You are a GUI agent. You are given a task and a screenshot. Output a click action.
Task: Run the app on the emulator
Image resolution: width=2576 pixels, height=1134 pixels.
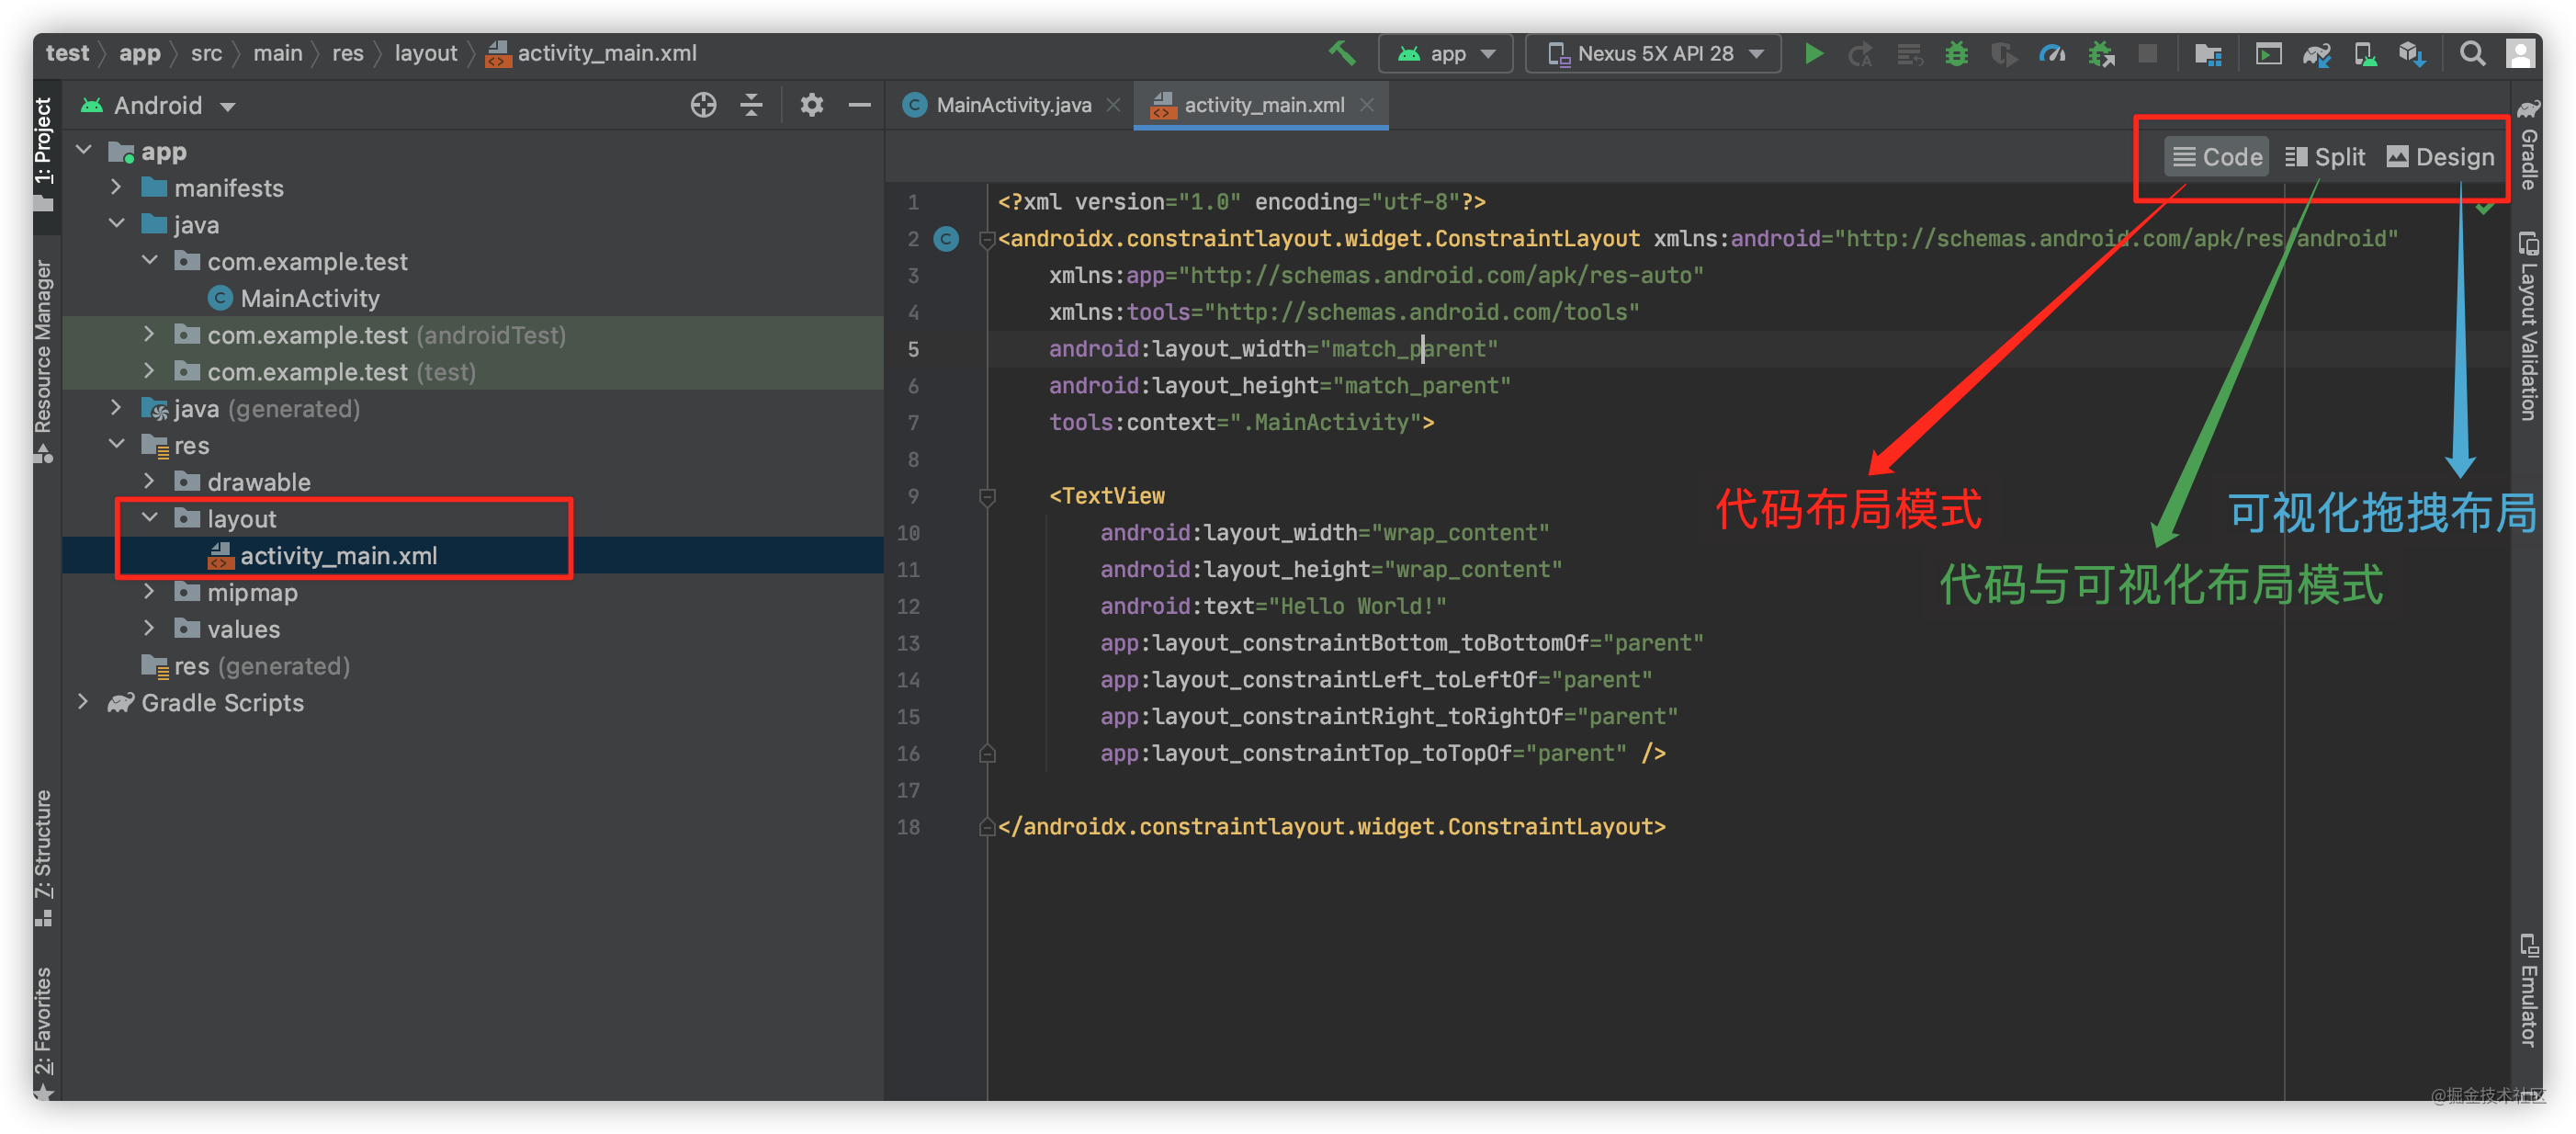click(x=1814, y=53)
